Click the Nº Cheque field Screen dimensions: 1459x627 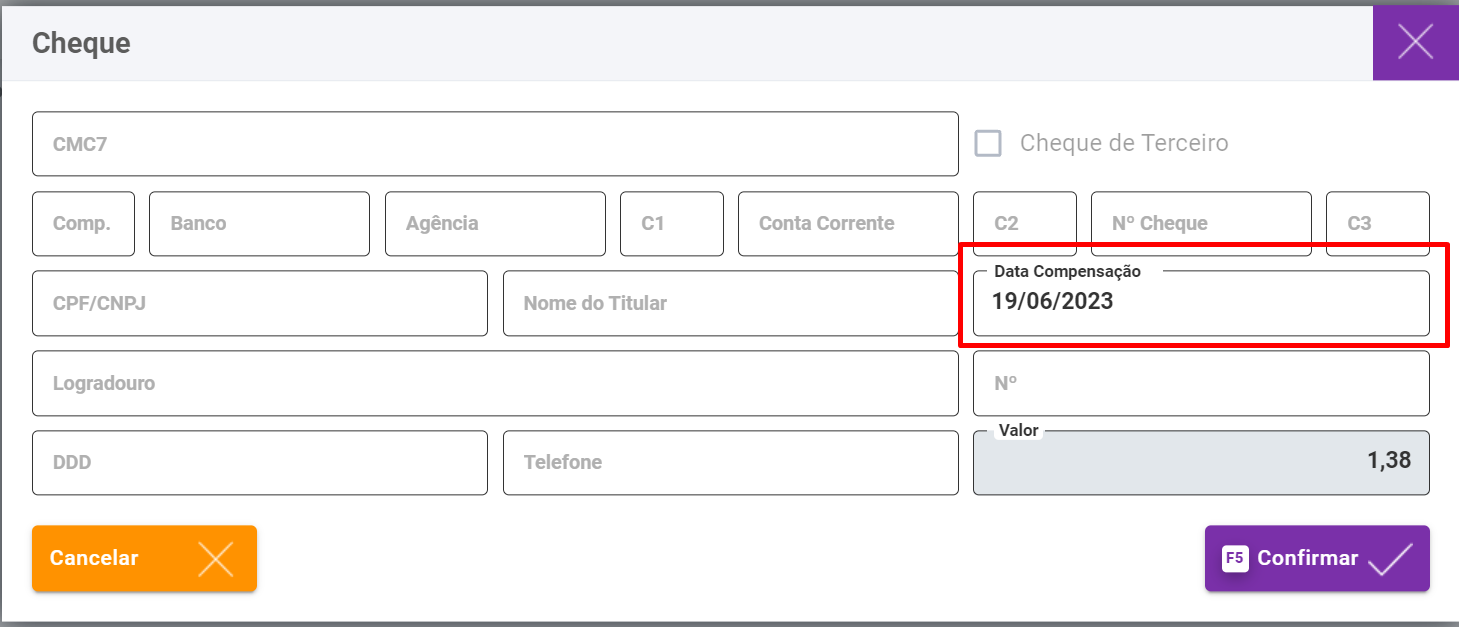coord(1200,224)
